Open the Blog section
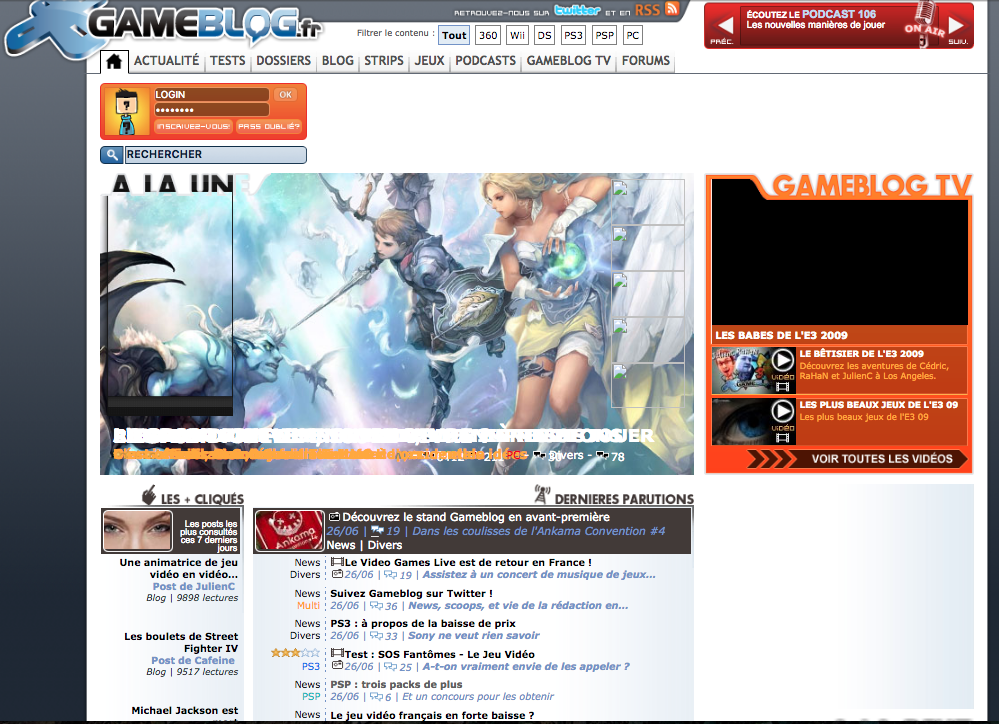 tap(338, 61)
